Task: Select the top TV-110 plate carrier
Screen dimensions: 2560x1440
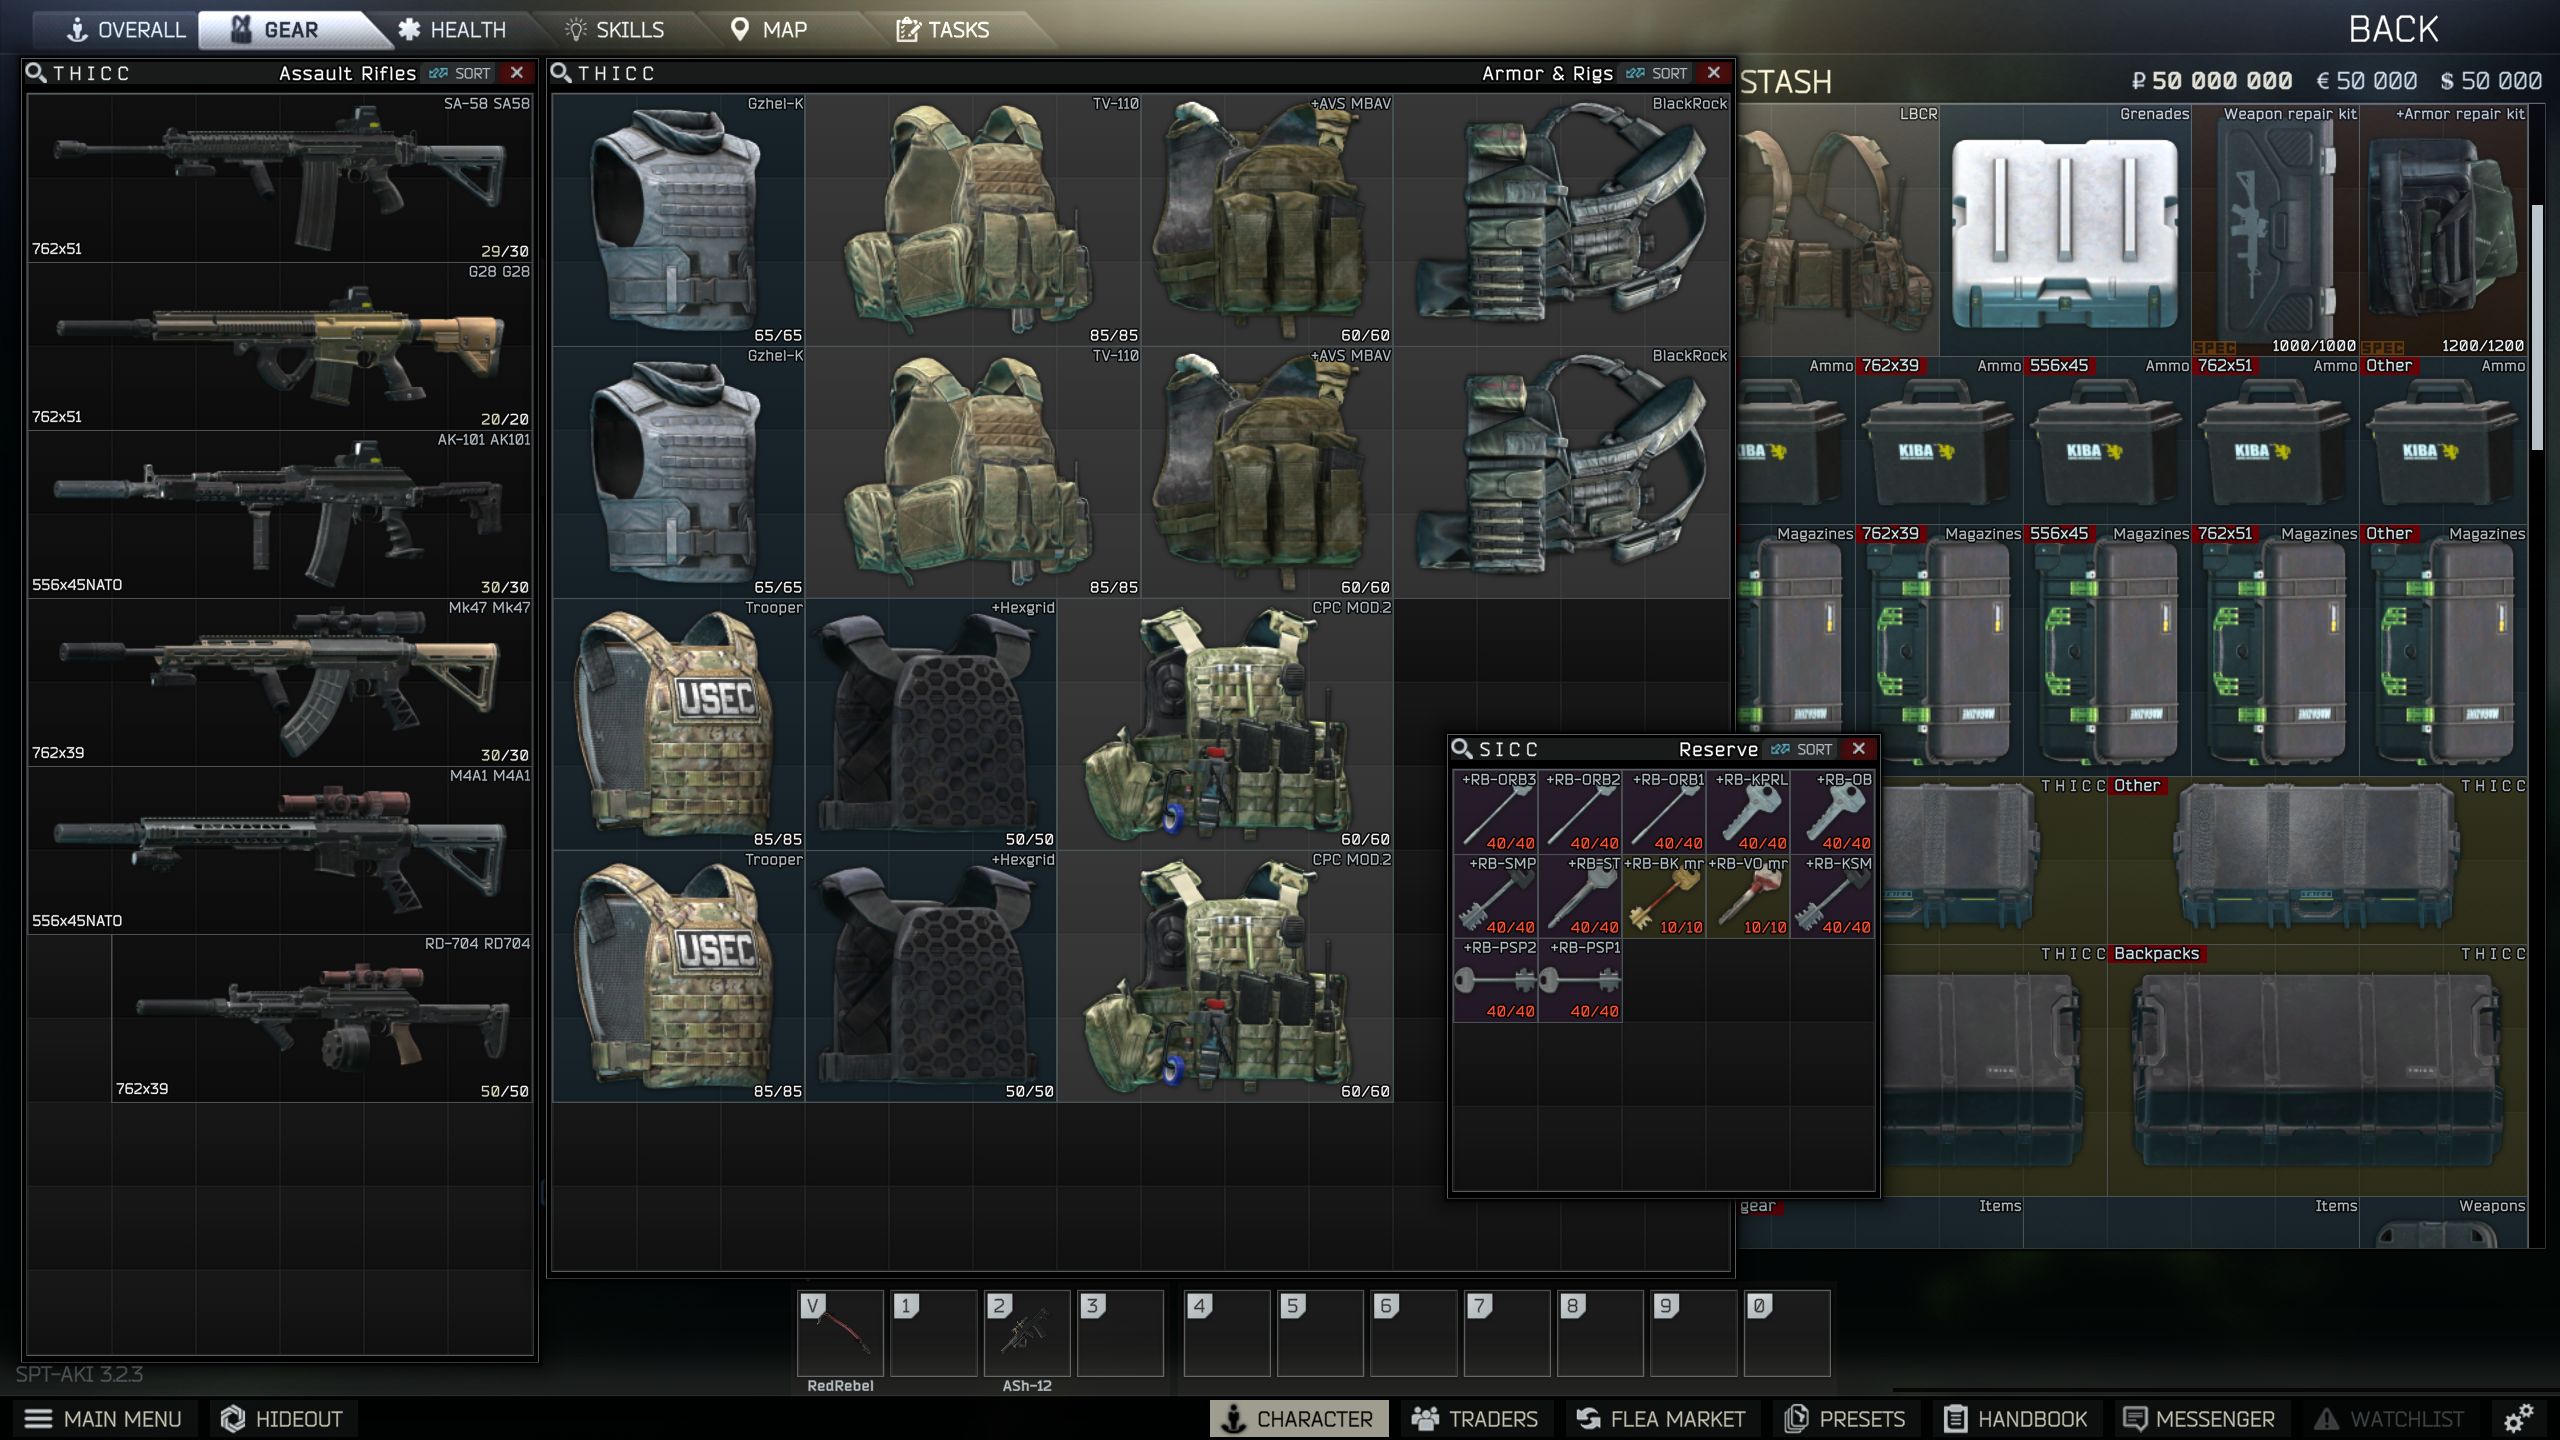Action: tap(973, 220)
